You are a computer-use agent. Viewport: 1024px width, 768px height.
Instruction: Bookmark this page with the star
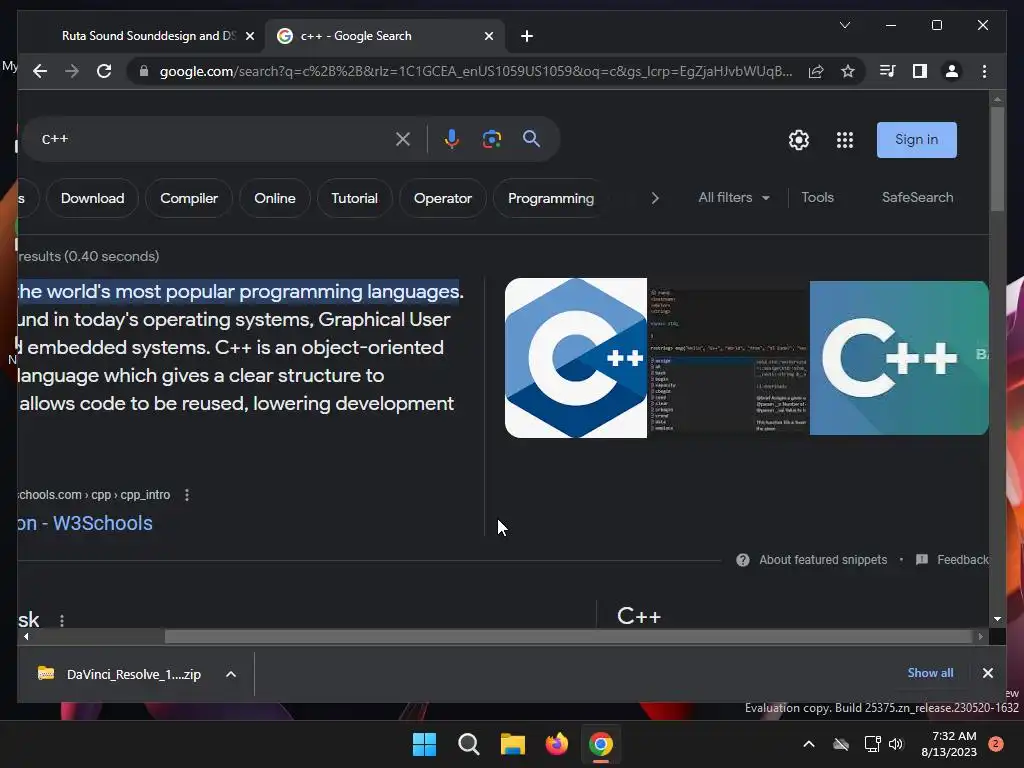(x=848, y=71)
